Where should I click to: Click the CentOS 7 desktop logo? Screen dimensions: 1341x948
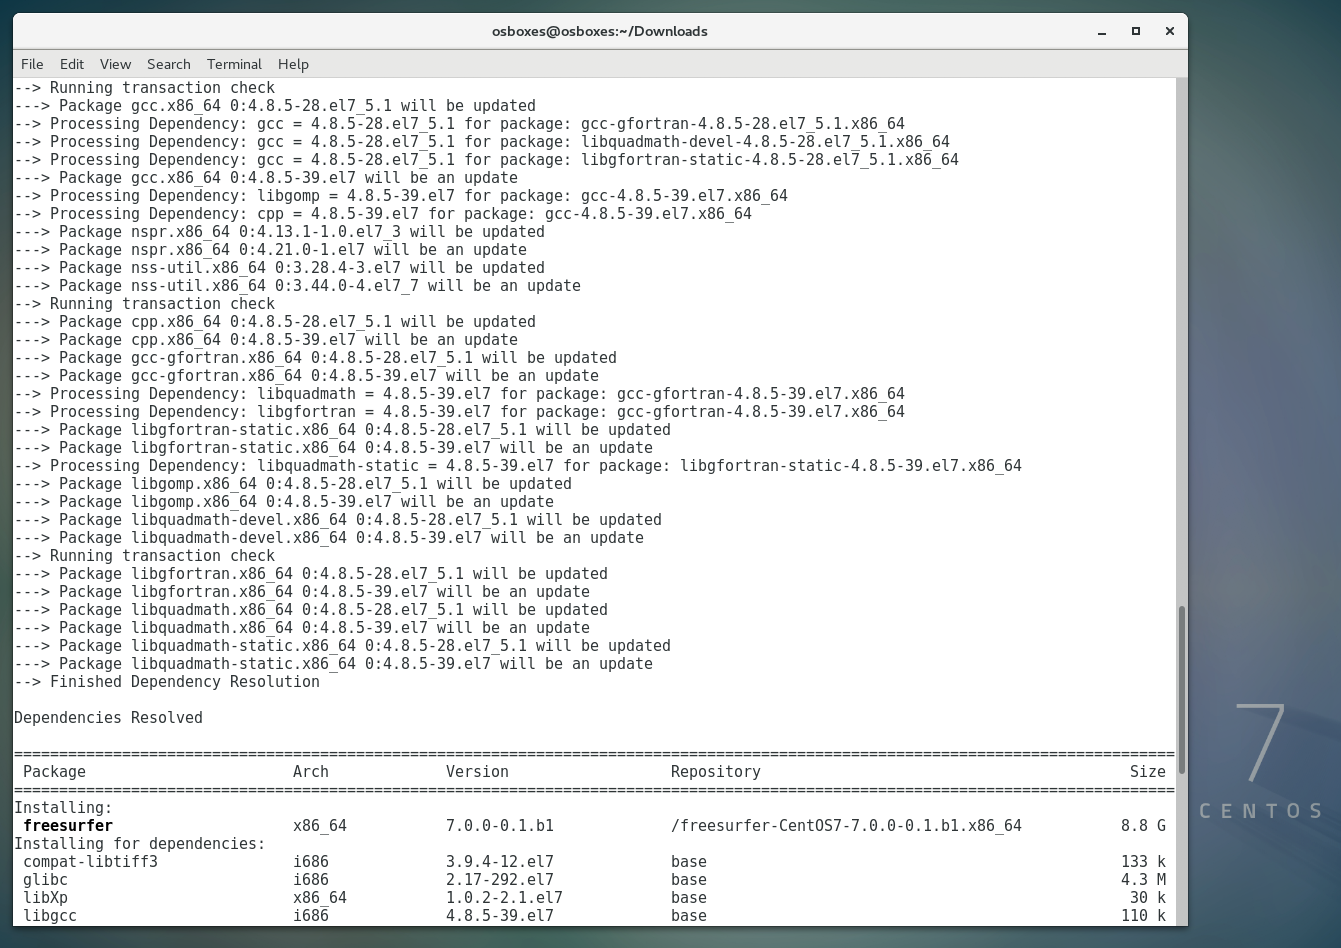(1261, 760)
